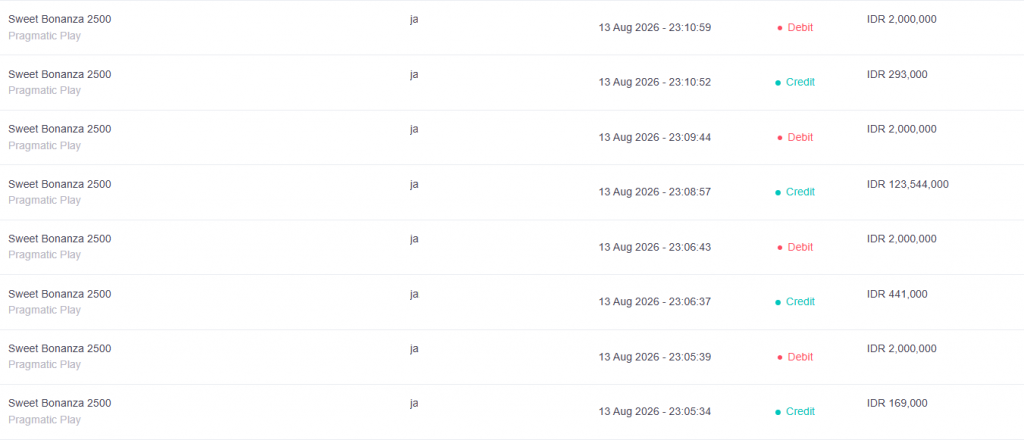Click the Credit label at 23:05:34
Viewport: 1024px width, 440px height.
(800, 411)
